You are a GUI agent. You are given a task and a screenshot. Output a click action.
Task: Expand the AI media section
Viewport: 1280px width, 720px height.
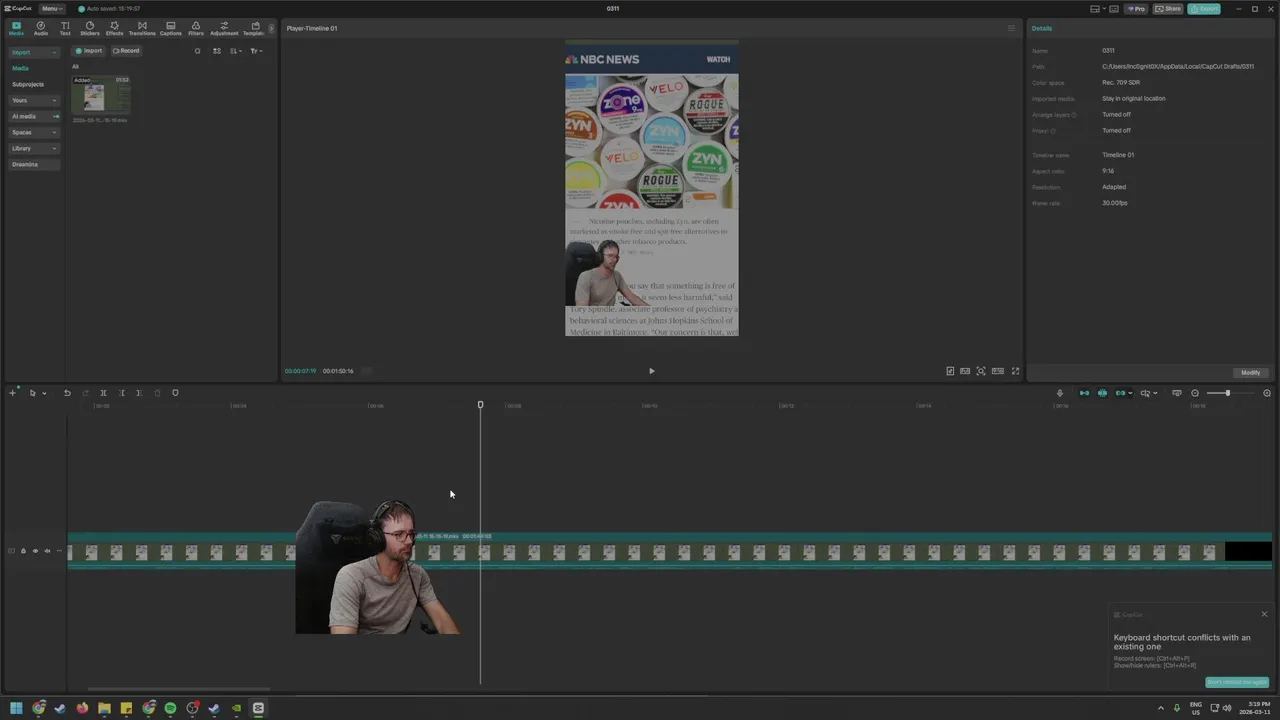[34, 116]
